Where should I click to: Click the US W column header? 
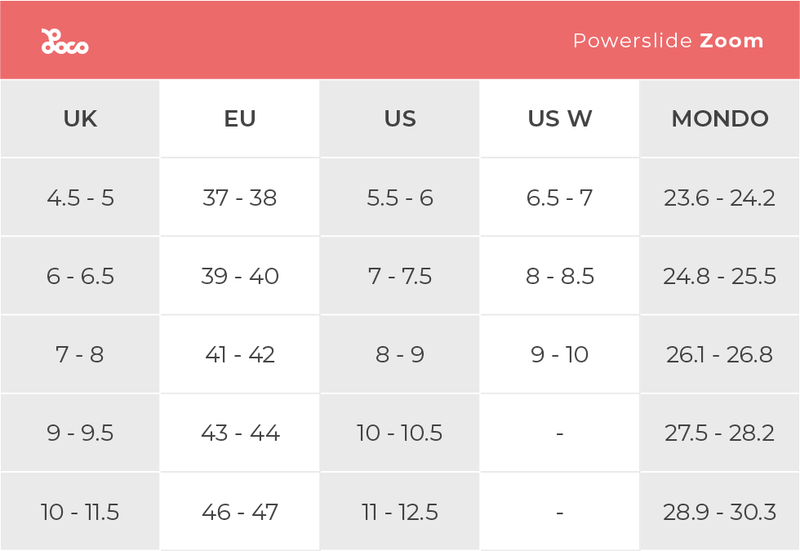point(560,119)
